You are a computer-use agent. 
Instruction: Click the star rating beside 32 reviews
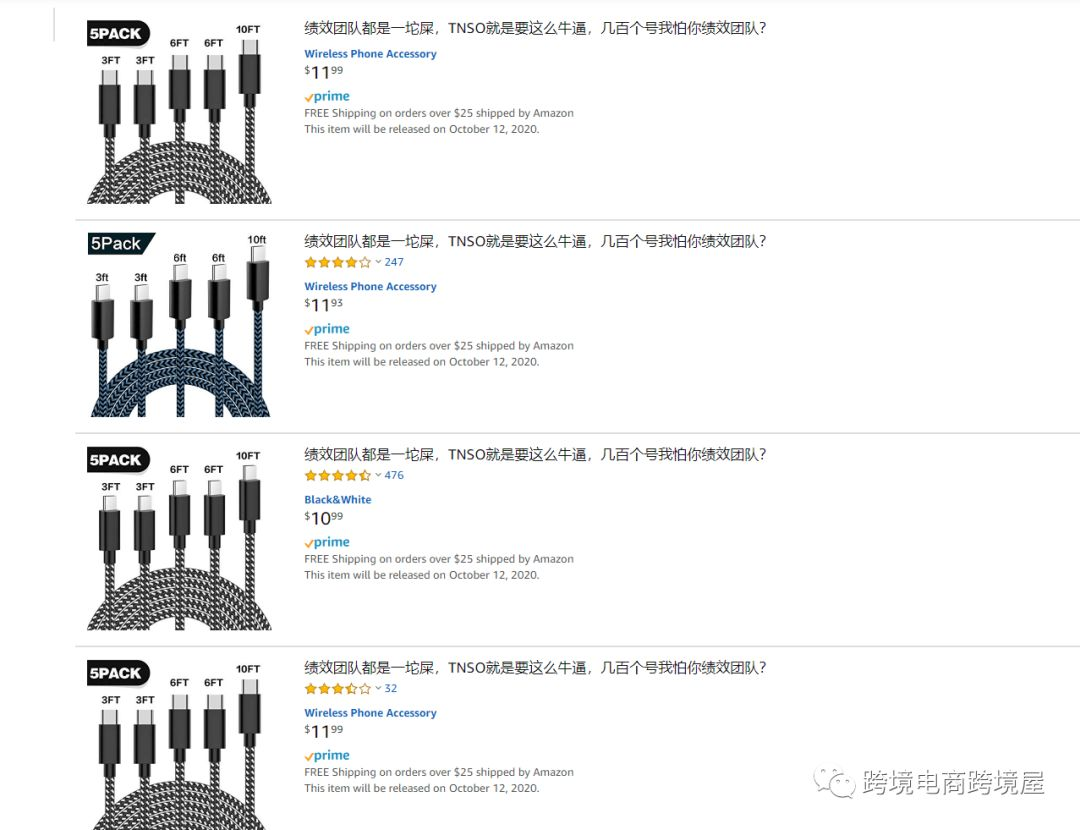tap(337, 689)
